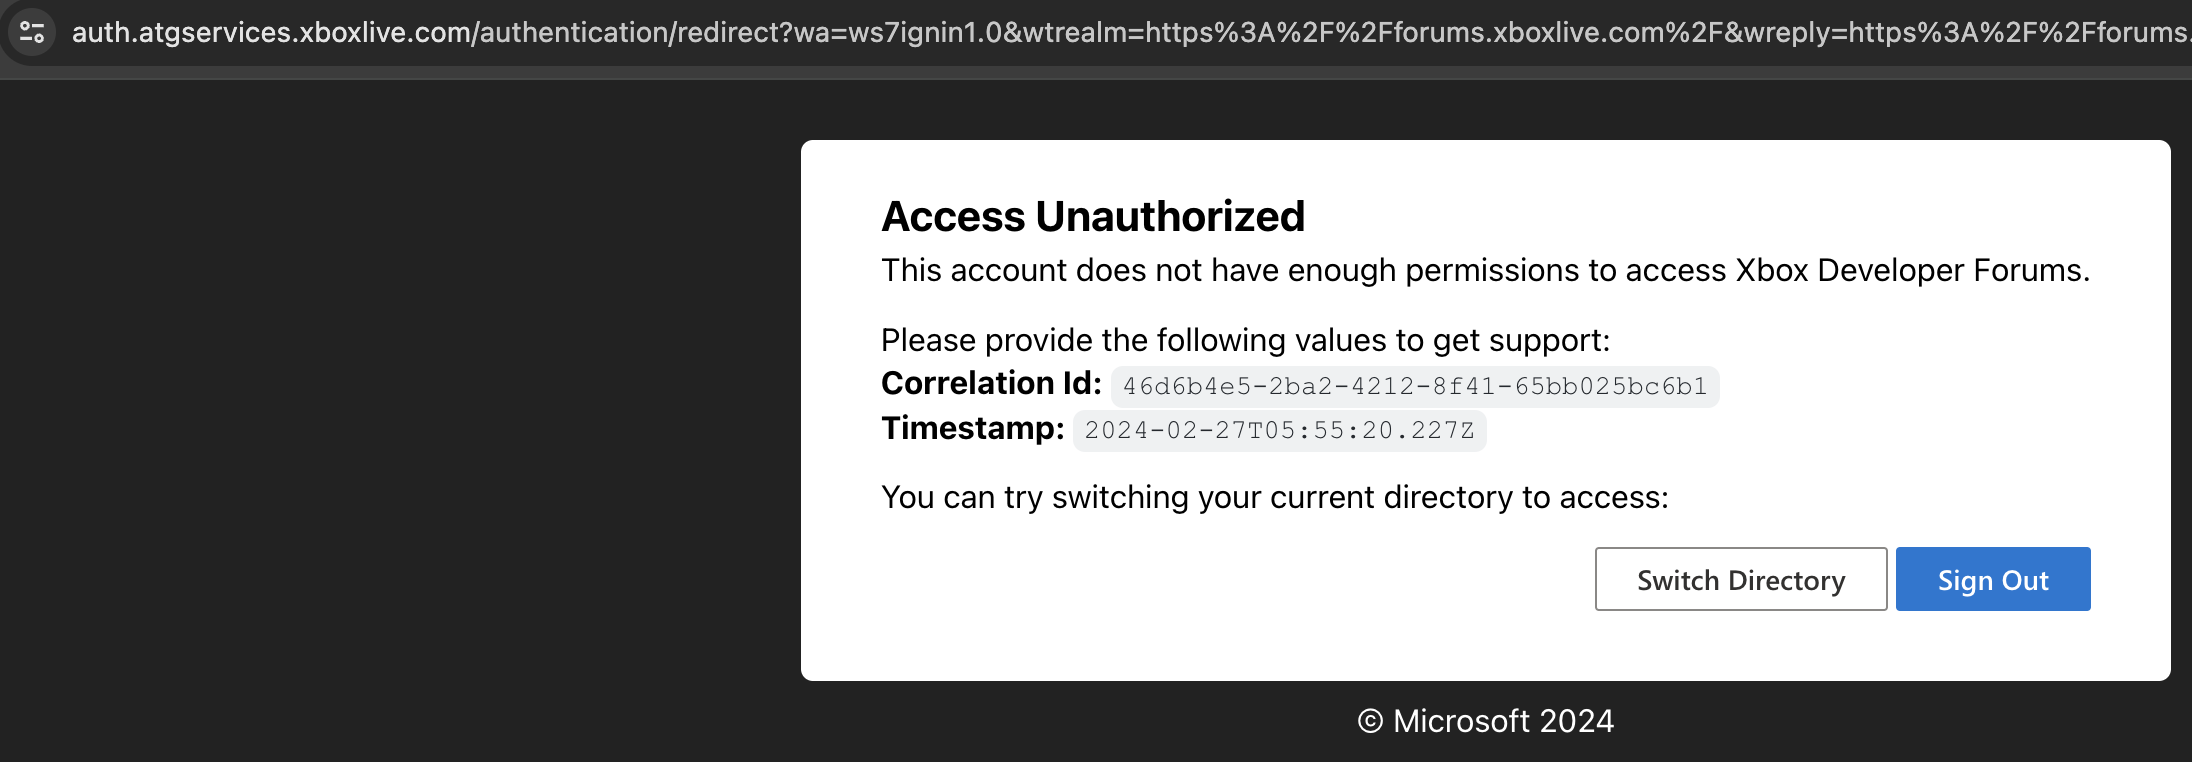Click the Access Unauthorized heading
This screenshot has width=2192, height=762.
(x=1092, y=215)
